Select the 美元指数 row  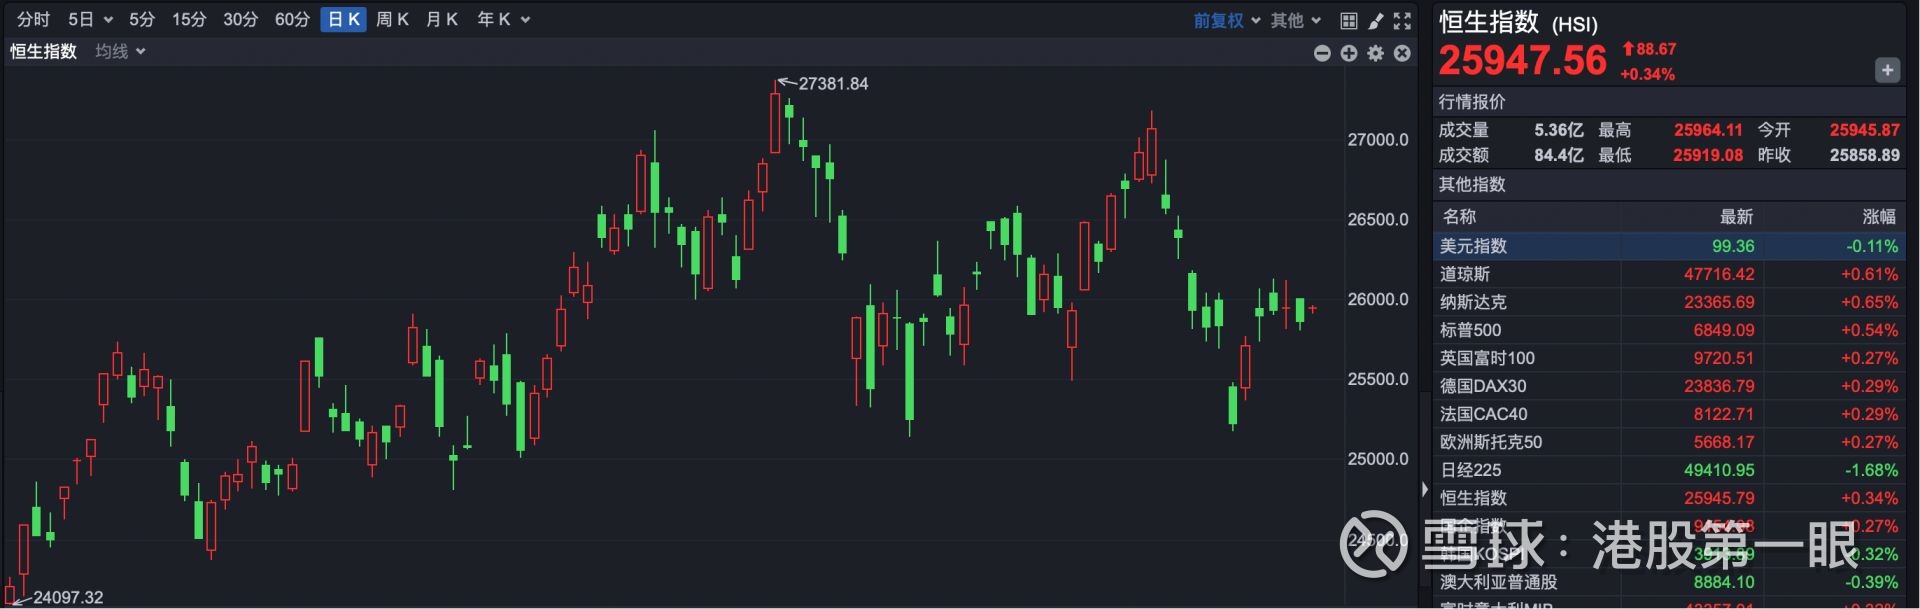click(x=1668, y=246)
